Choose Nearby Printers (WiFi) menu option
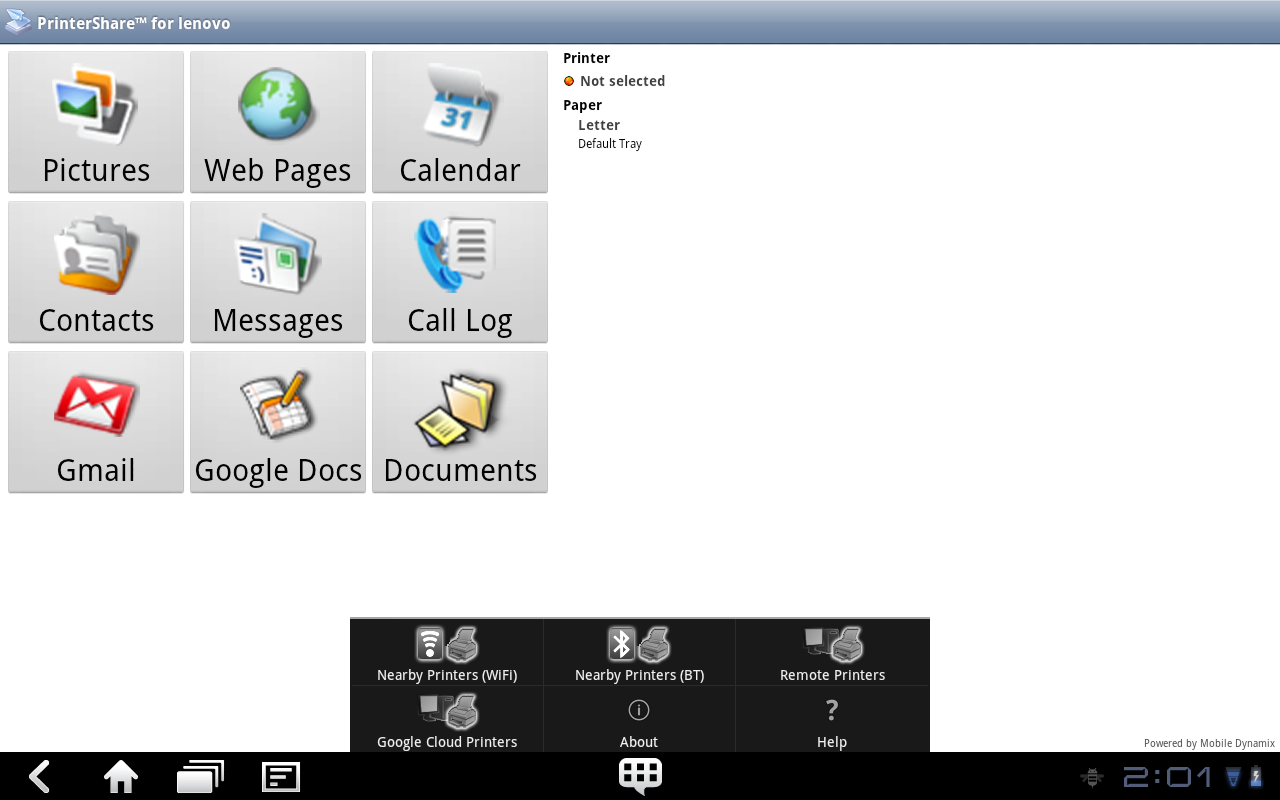Viewport: 1280px width, 800px height. (447, 653)
